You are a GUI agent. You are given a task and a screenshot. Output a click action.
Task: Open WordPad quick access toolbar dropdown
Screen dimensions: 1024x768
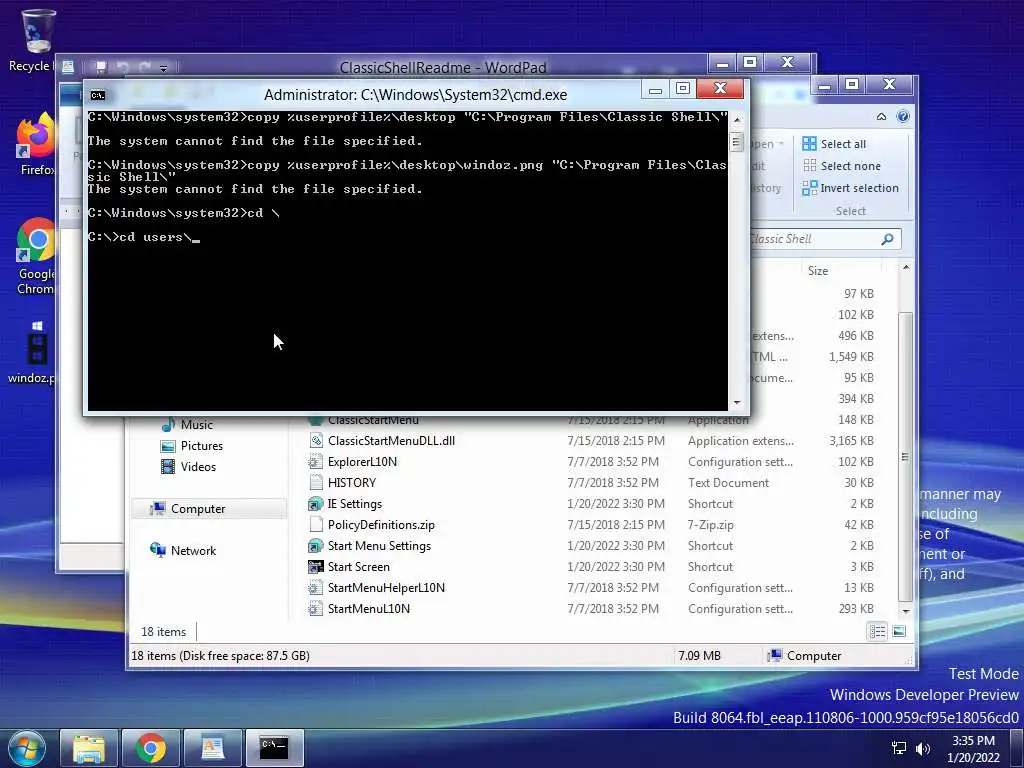point(163,68)
